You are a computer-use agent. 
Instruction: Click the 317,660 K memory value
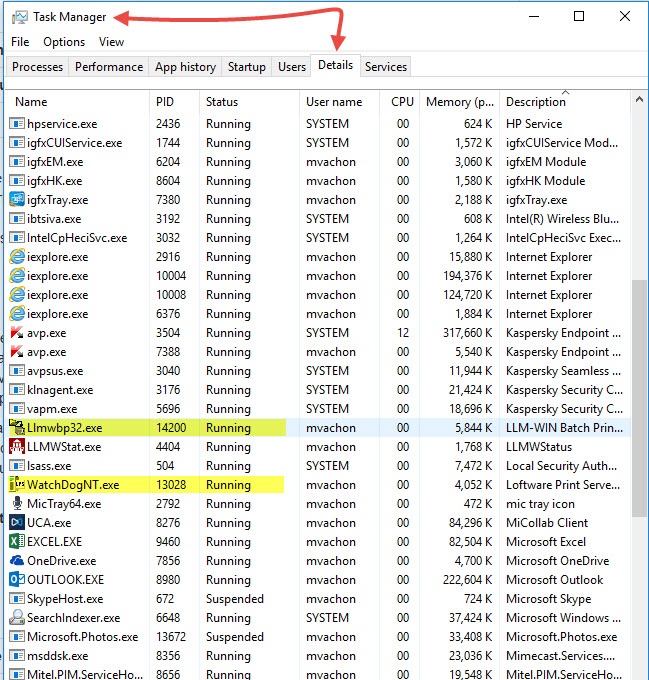467,333
